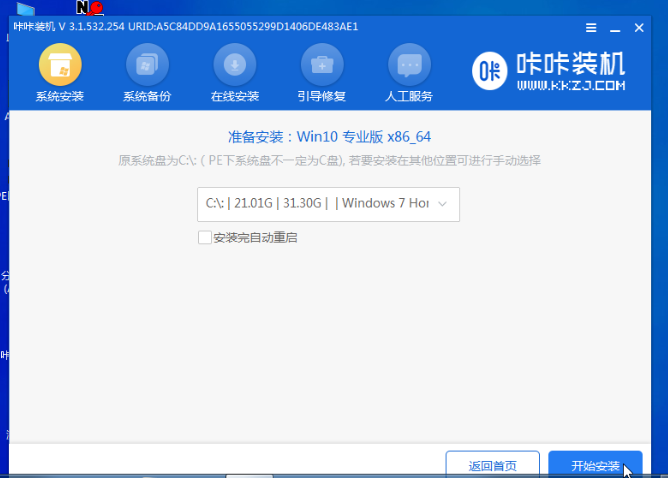The image size is (668, 478).
Task: Open the 系统备份 system backup icon
Action: coord(147,66)
